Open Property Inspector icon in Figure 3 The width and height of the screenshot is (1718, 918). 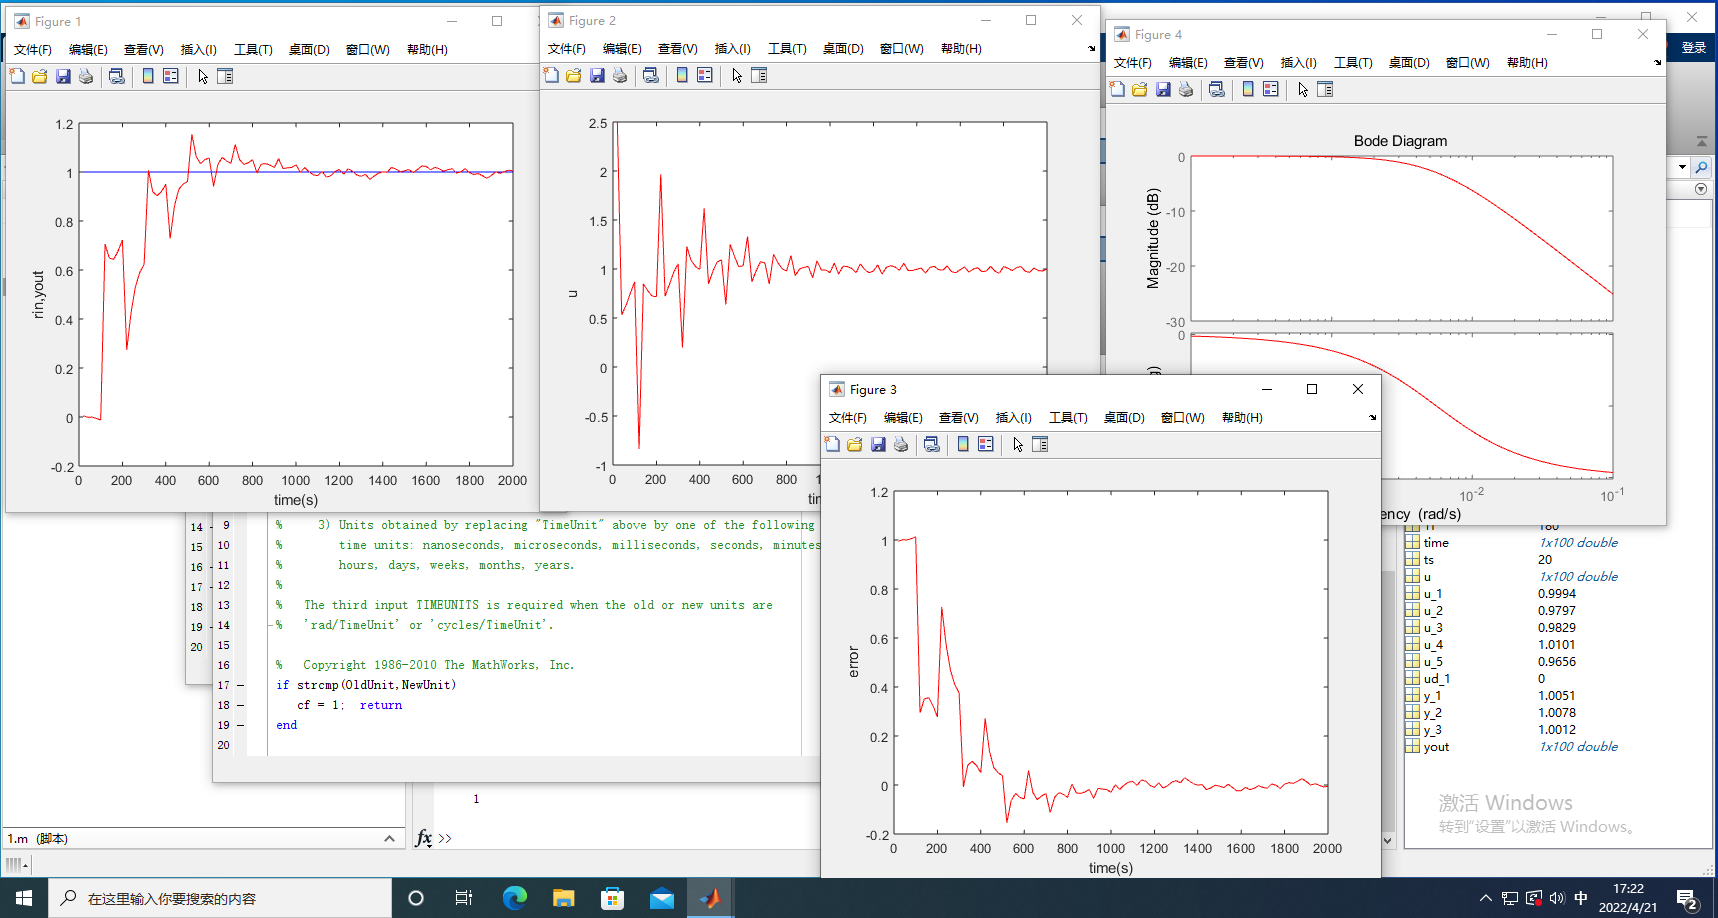[x=1040, y=444]
